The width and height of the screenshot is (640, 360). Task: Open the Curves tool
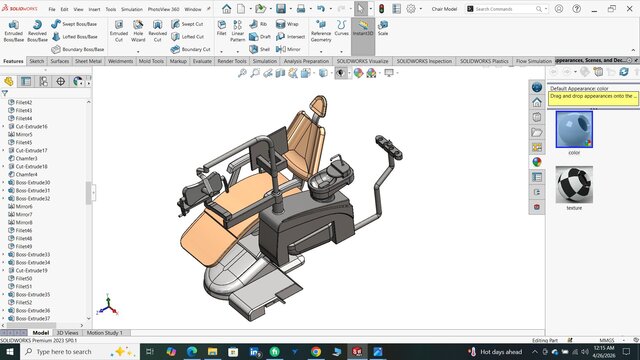point(342,28)
